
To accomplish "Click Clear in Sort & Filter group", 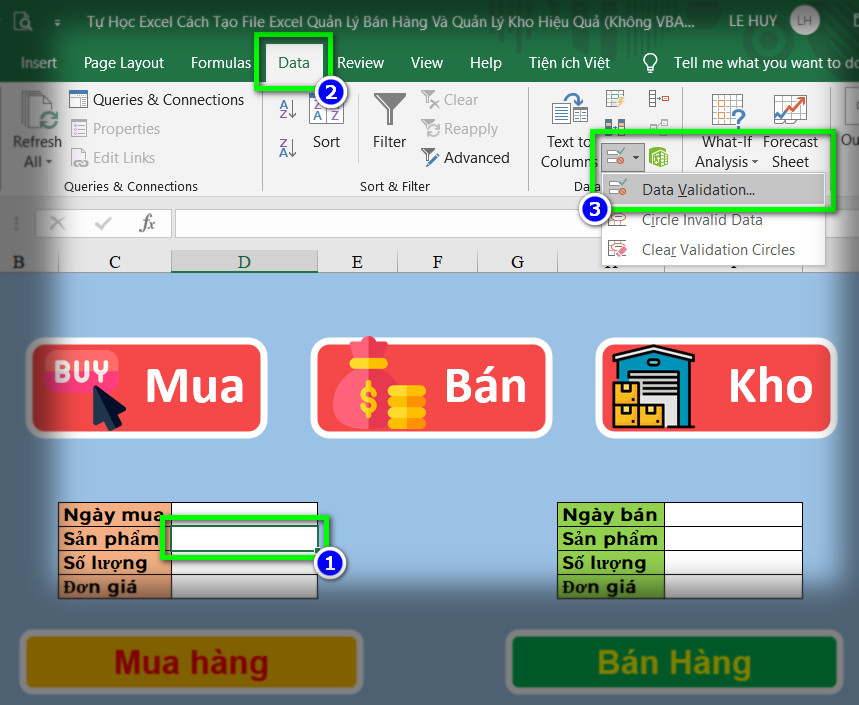I will [450, 100].
